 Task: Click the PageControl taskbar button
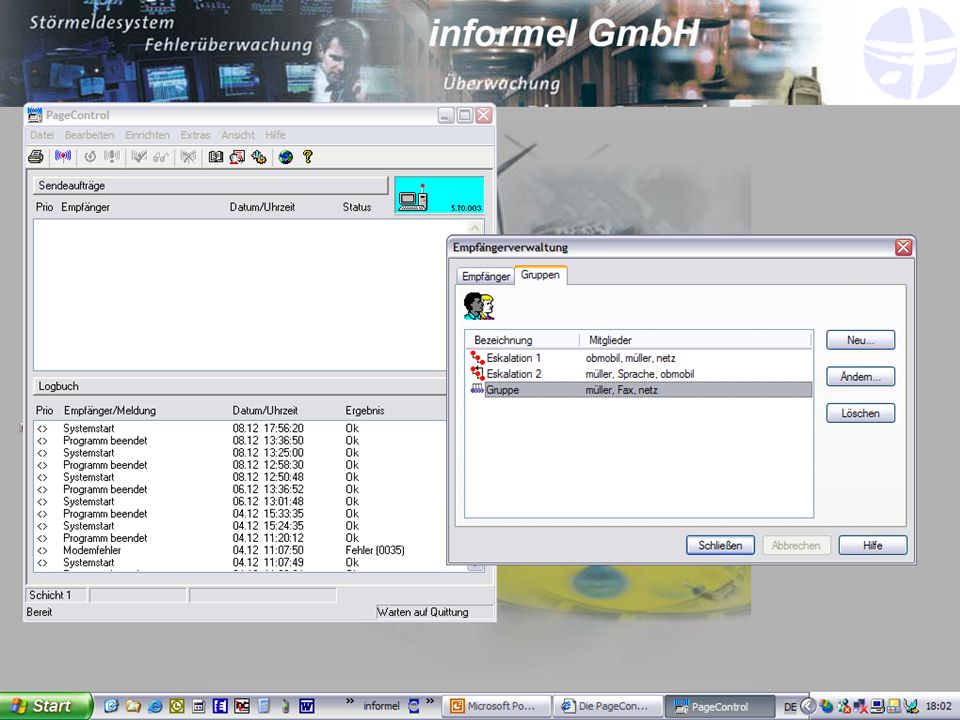[x=719, y=706]
